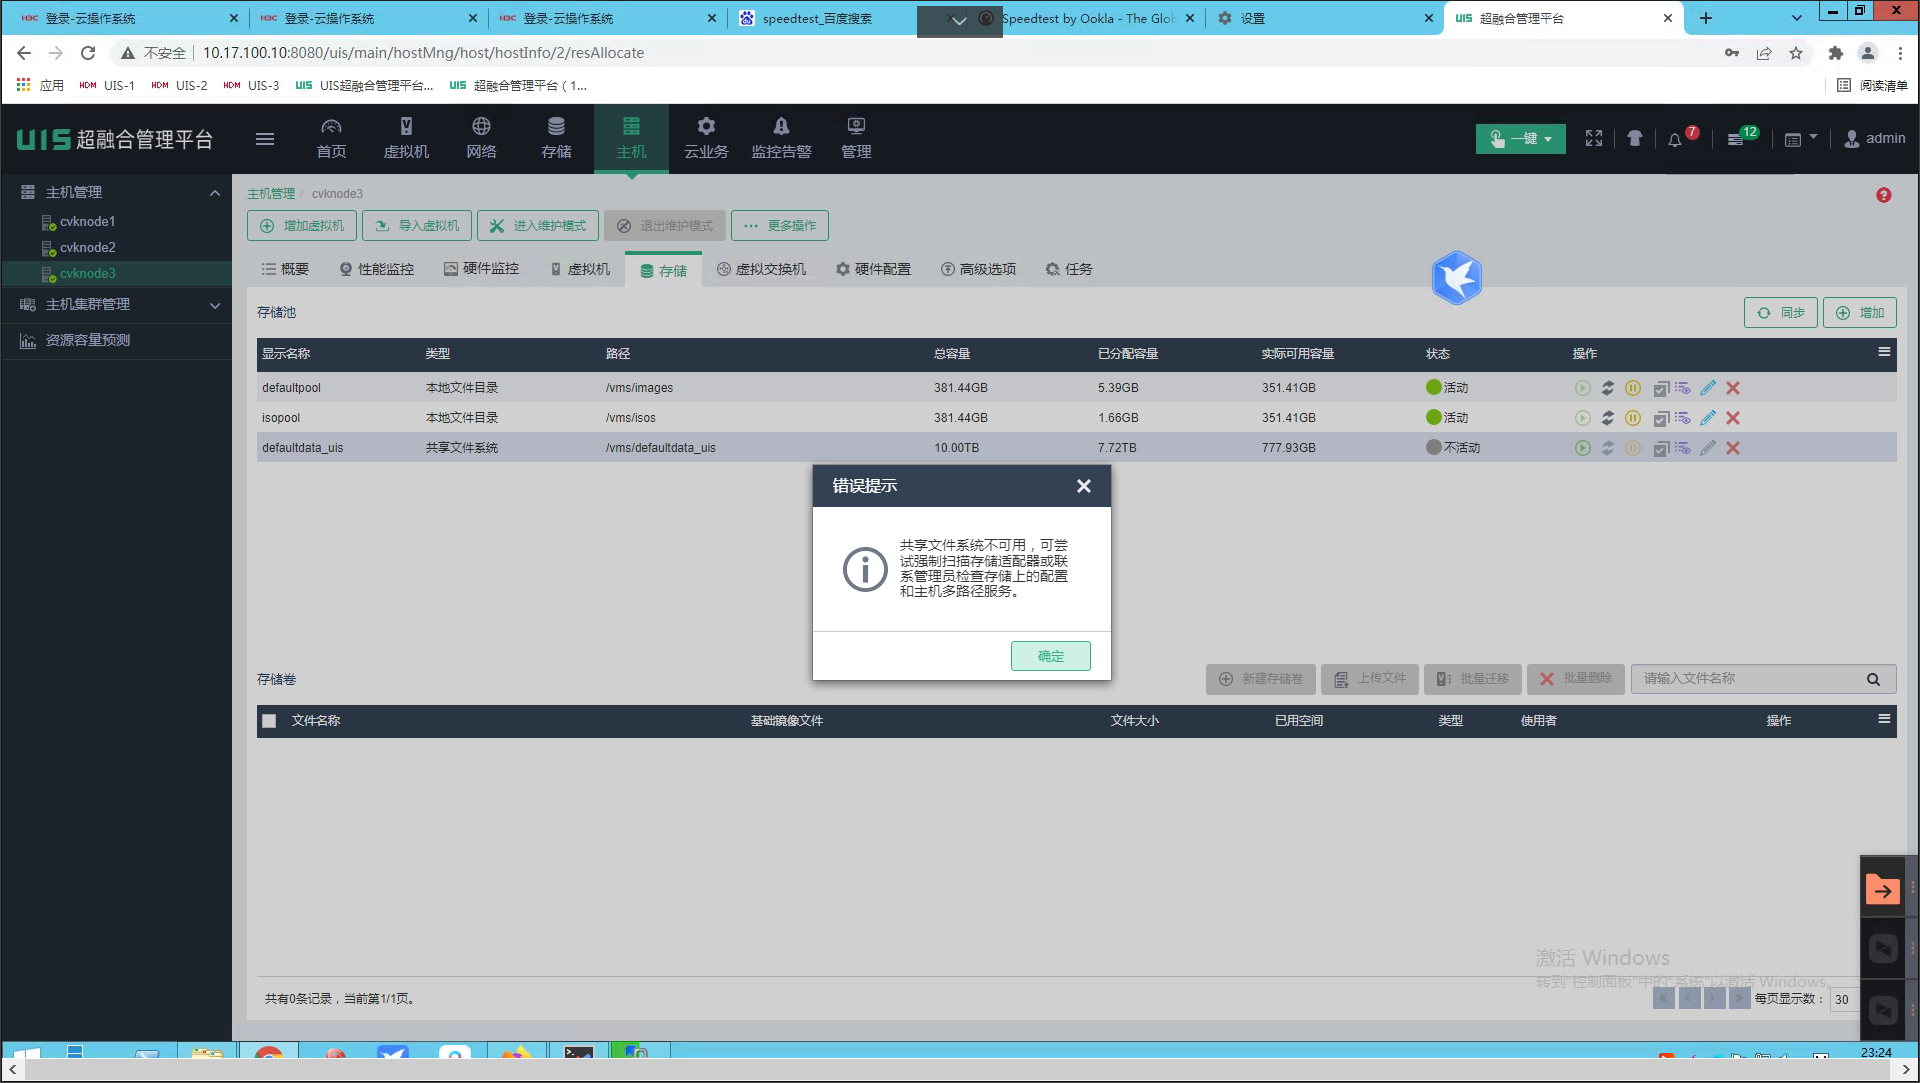Screen dimensions: 1920x1083
Task: Click the 同步 sync button
Action: point(1780,313)
